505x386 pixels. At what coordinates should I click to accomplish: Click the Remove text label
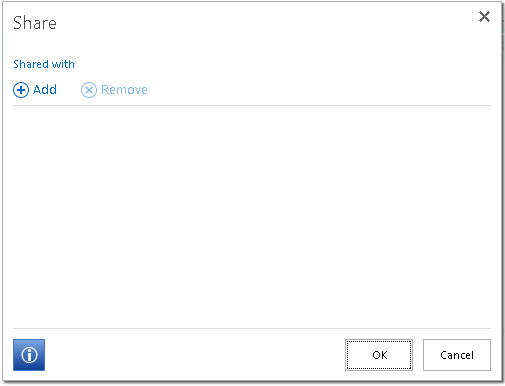point(124,90)
